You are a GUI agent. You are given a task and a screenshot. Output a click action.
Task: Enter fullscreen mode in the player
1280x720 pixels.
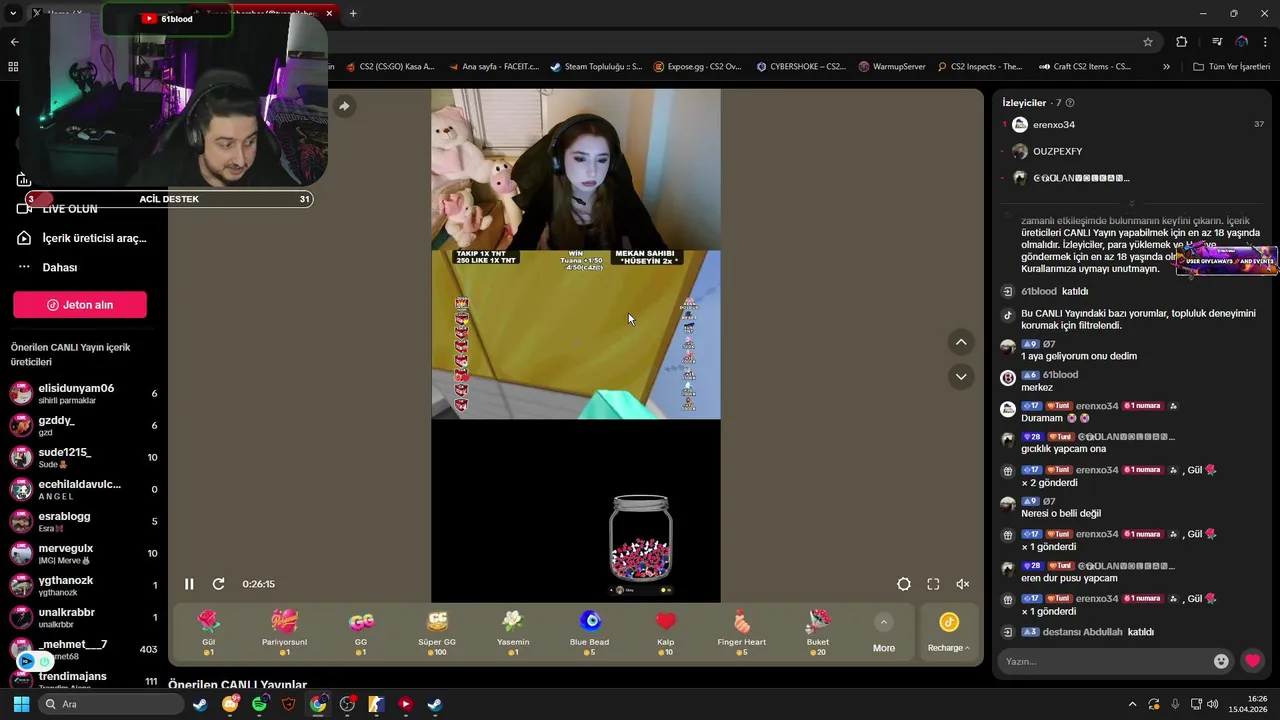pyautogui.click(x=933, y=584)
